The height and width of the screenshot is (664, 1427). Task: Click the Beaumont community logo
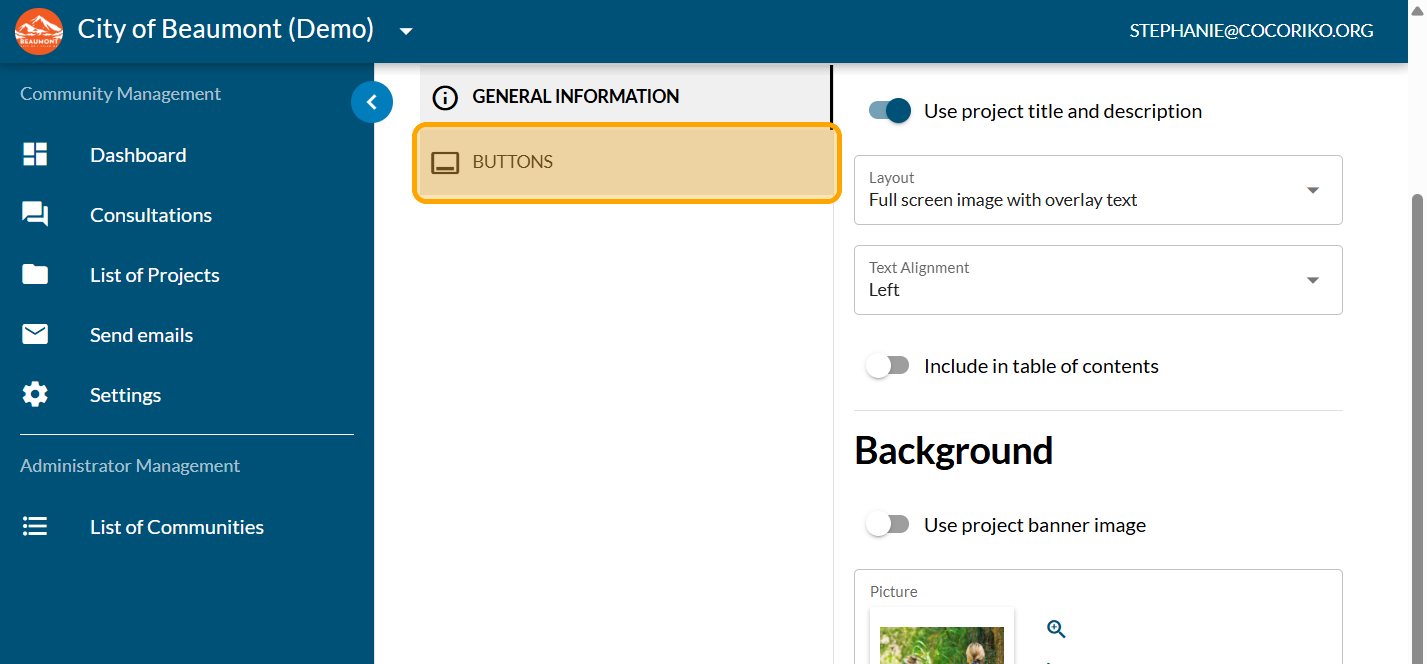[39, 31]
